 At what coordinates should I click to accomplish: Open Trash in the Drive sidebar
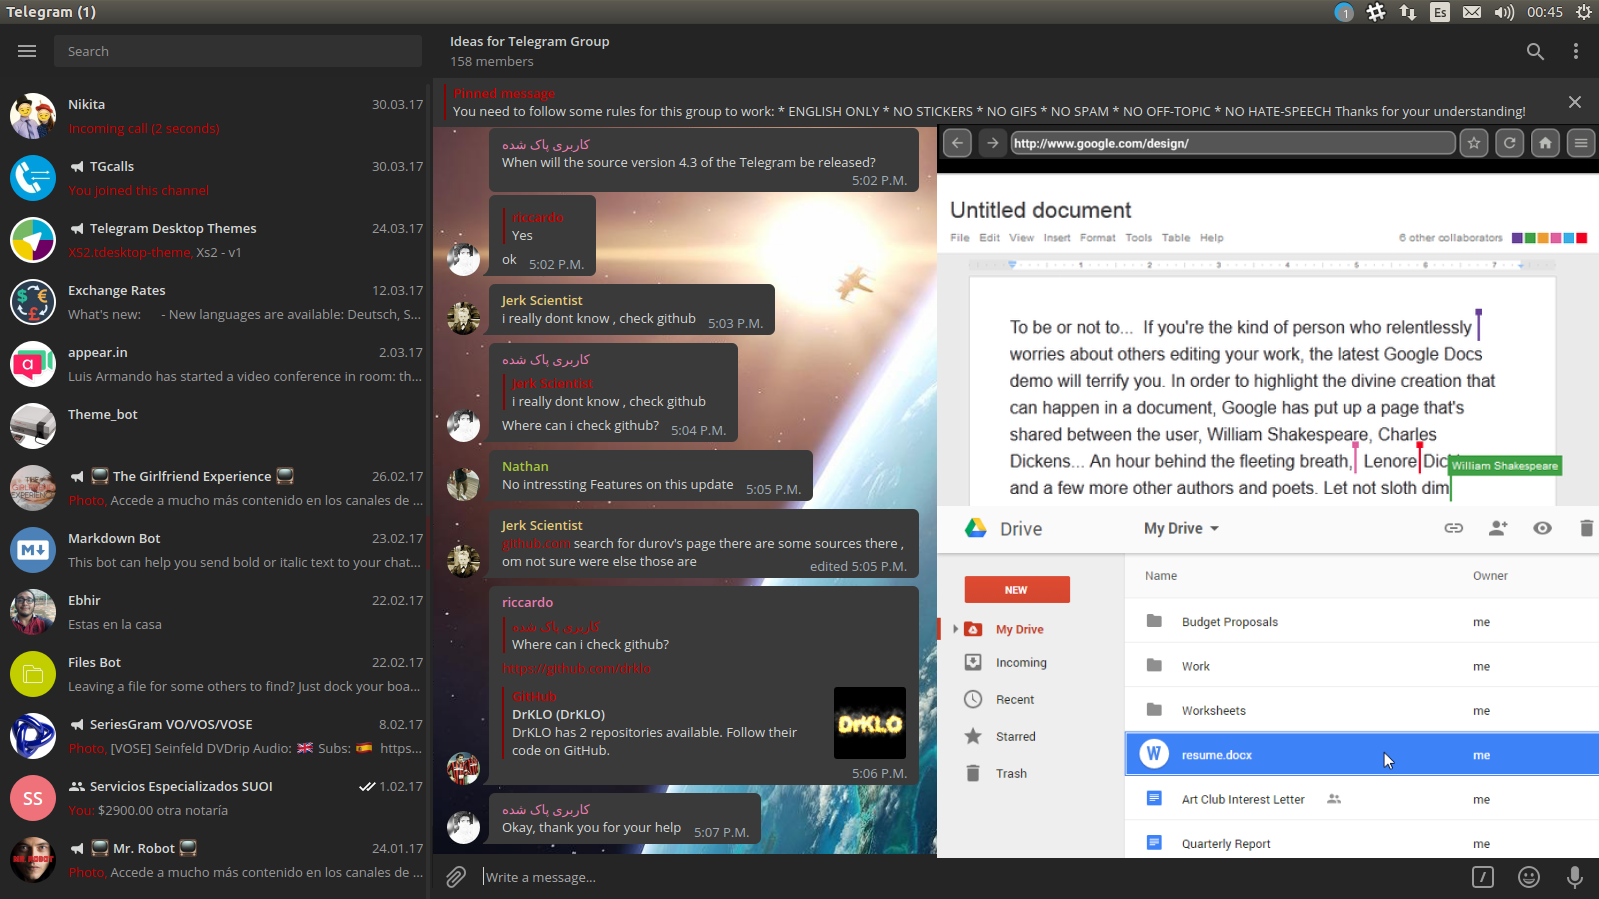coord(1011,773)
